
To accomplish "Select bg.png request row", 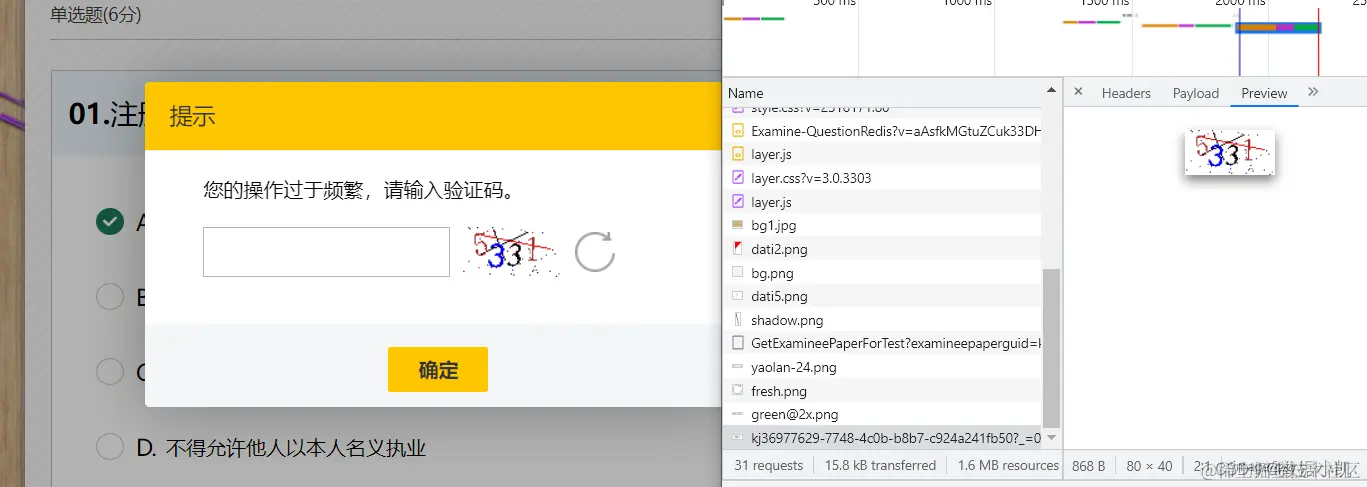I will (x=884, y=273).
